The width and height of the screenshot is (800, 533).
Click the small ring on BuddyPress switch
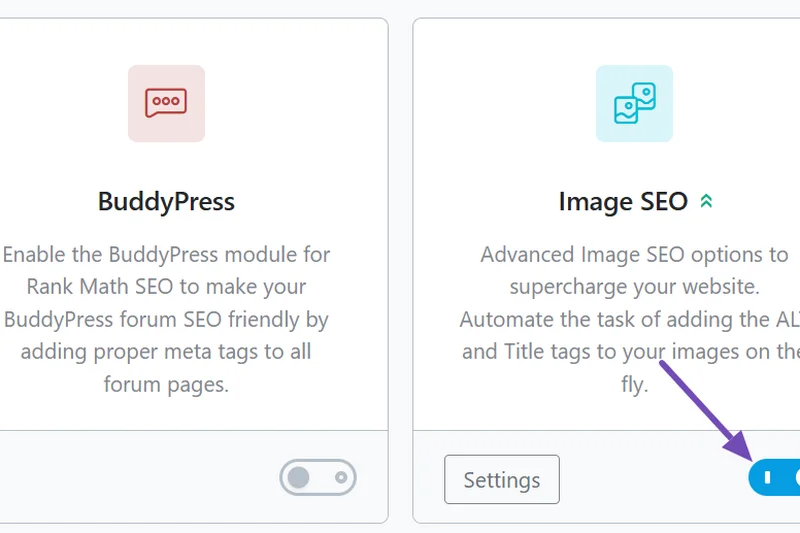pos(341,478)
